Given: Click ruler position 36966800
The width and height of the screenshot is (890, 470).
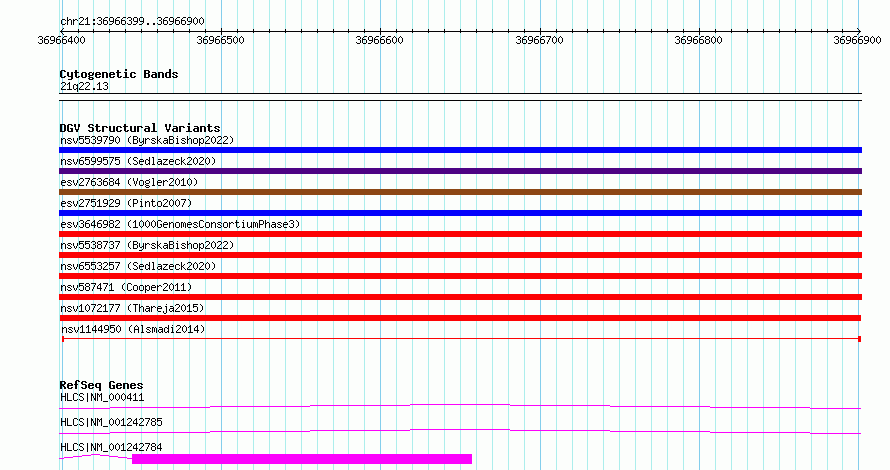Looking at the screenshot, I should pos(698,40).
